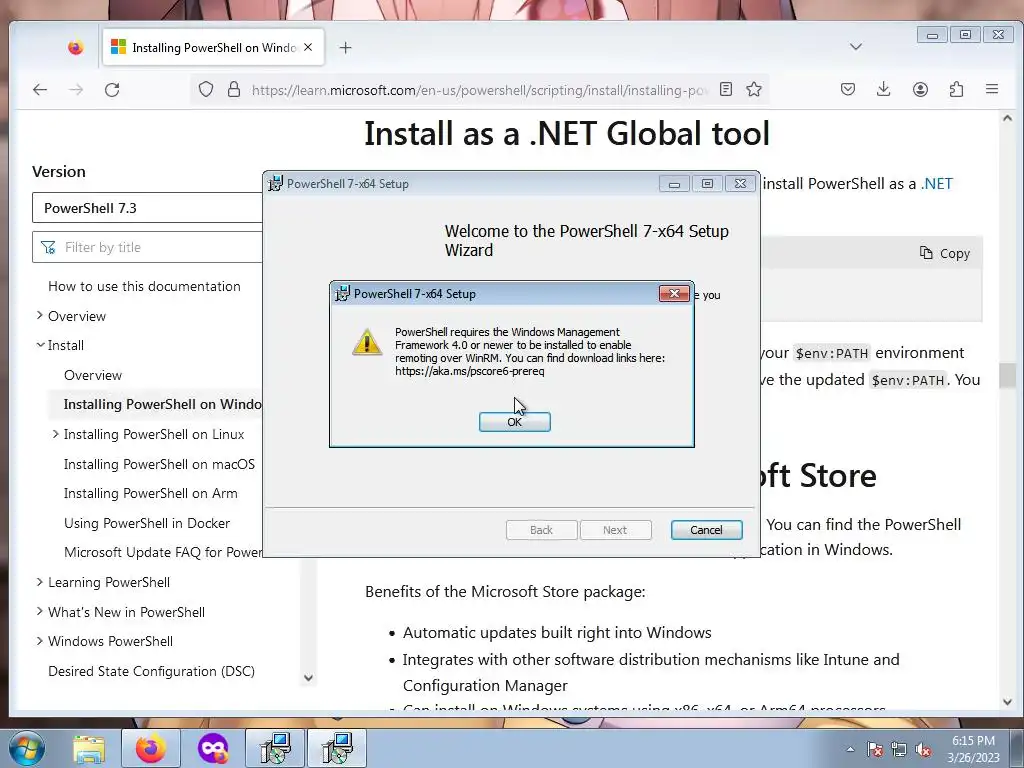The image size is (1024, 768).
Task: Click the Filter by title input field
Action: coord(148,247)
